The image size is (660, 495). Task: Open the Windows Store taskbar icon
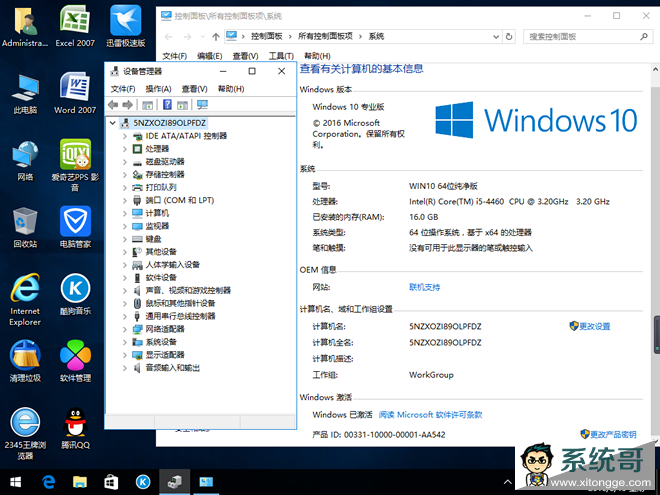(x=111, y=482)
